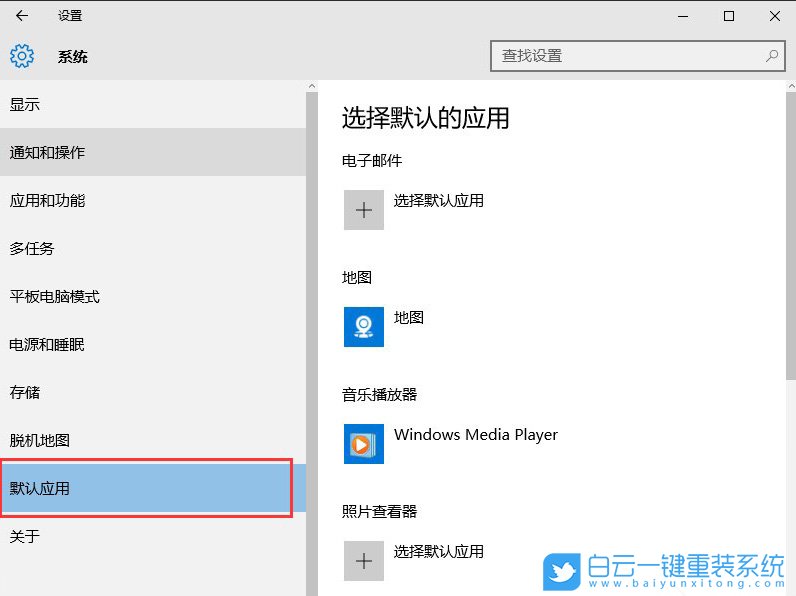Click the 地图 default app label
This screenshot has width=796, height=596.
[409, 317]
